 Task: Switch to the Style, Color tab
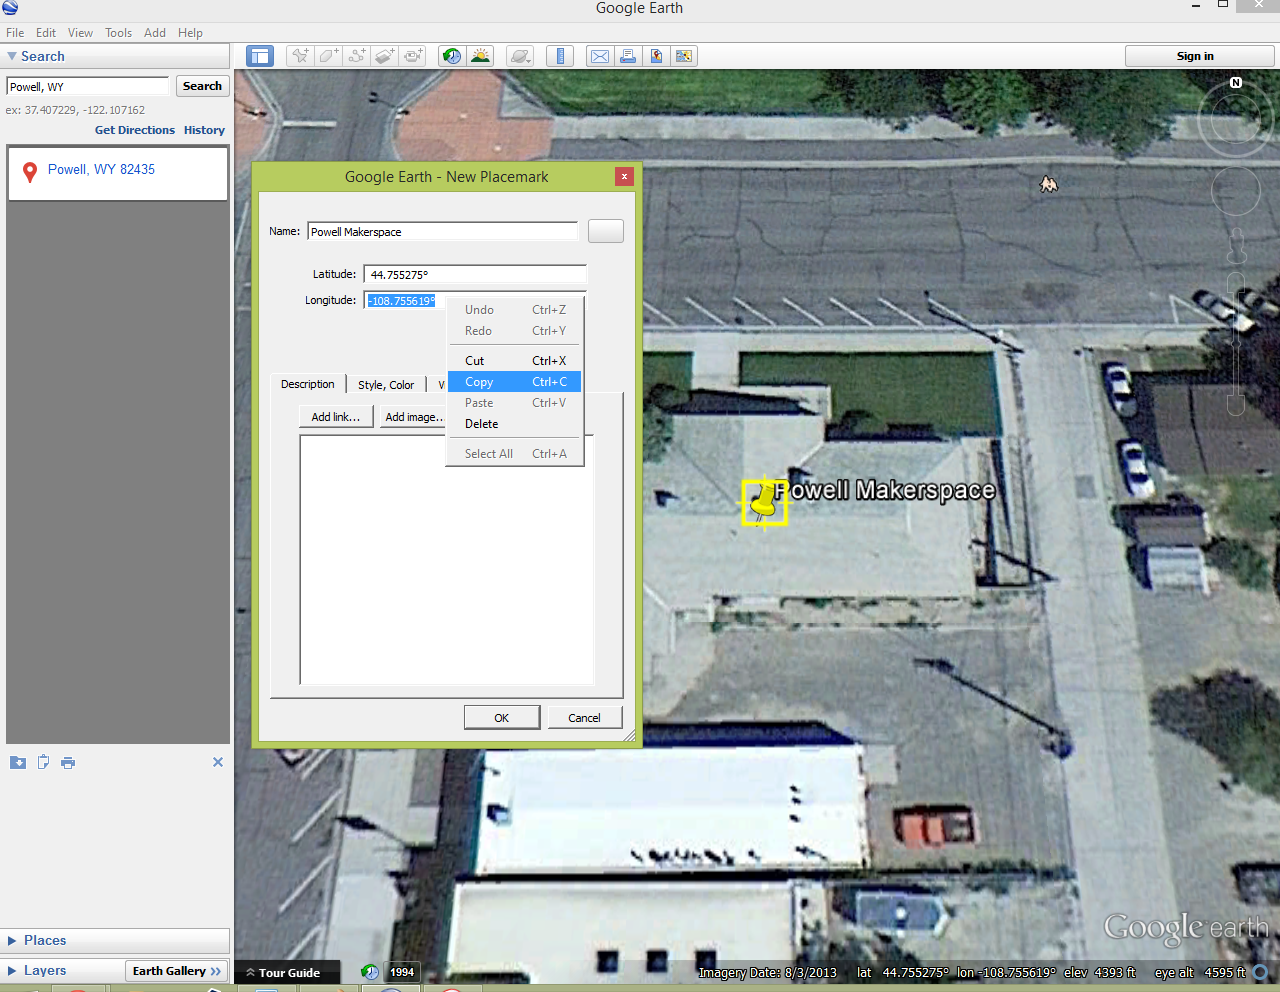tap(386, 385)
